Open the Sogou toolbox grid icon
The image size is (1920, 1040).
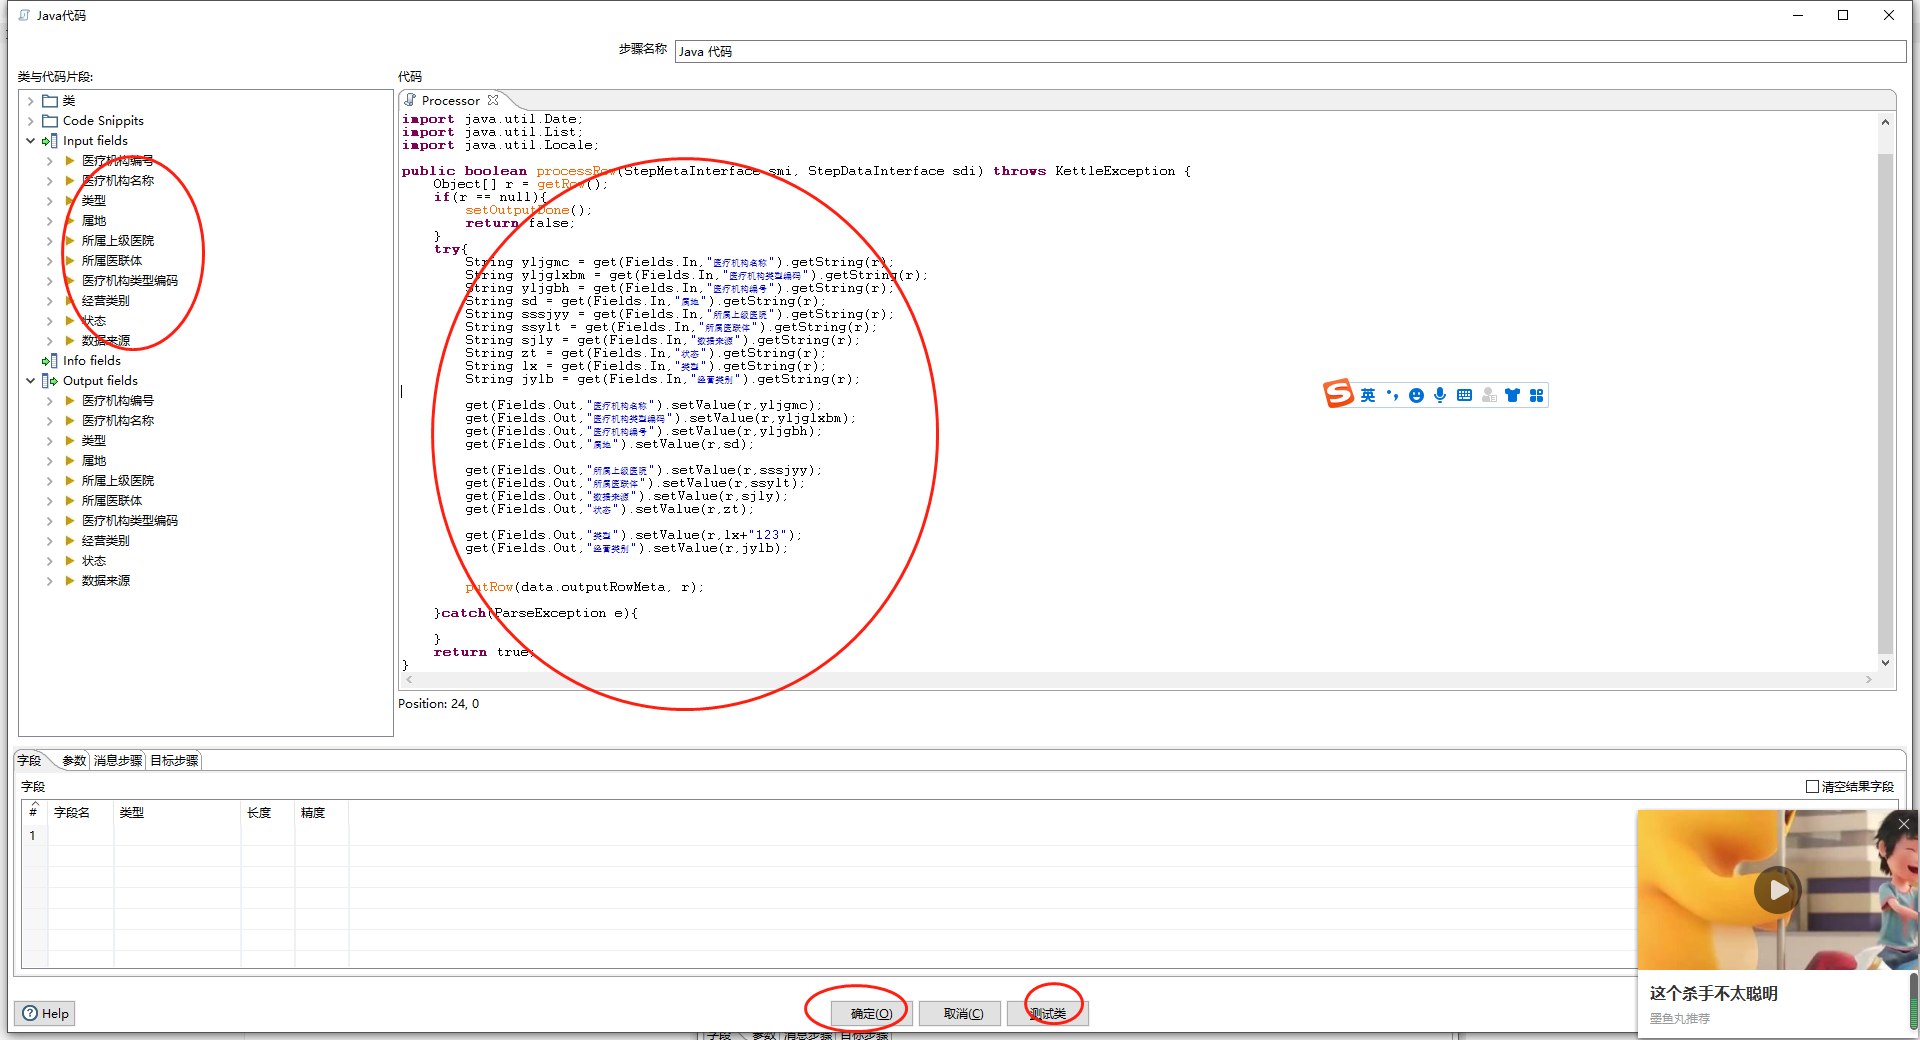click(x=1536, y=395)
